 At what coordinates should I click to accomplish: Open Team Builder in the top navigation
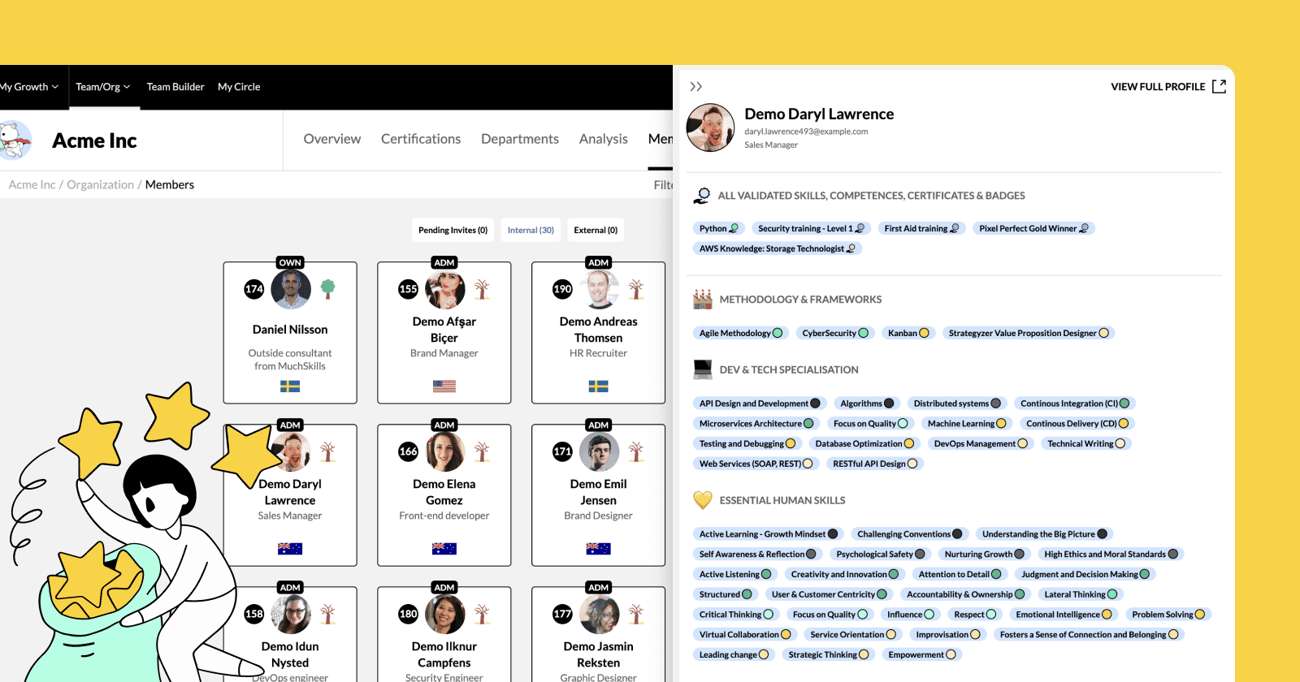coord(175,87)
